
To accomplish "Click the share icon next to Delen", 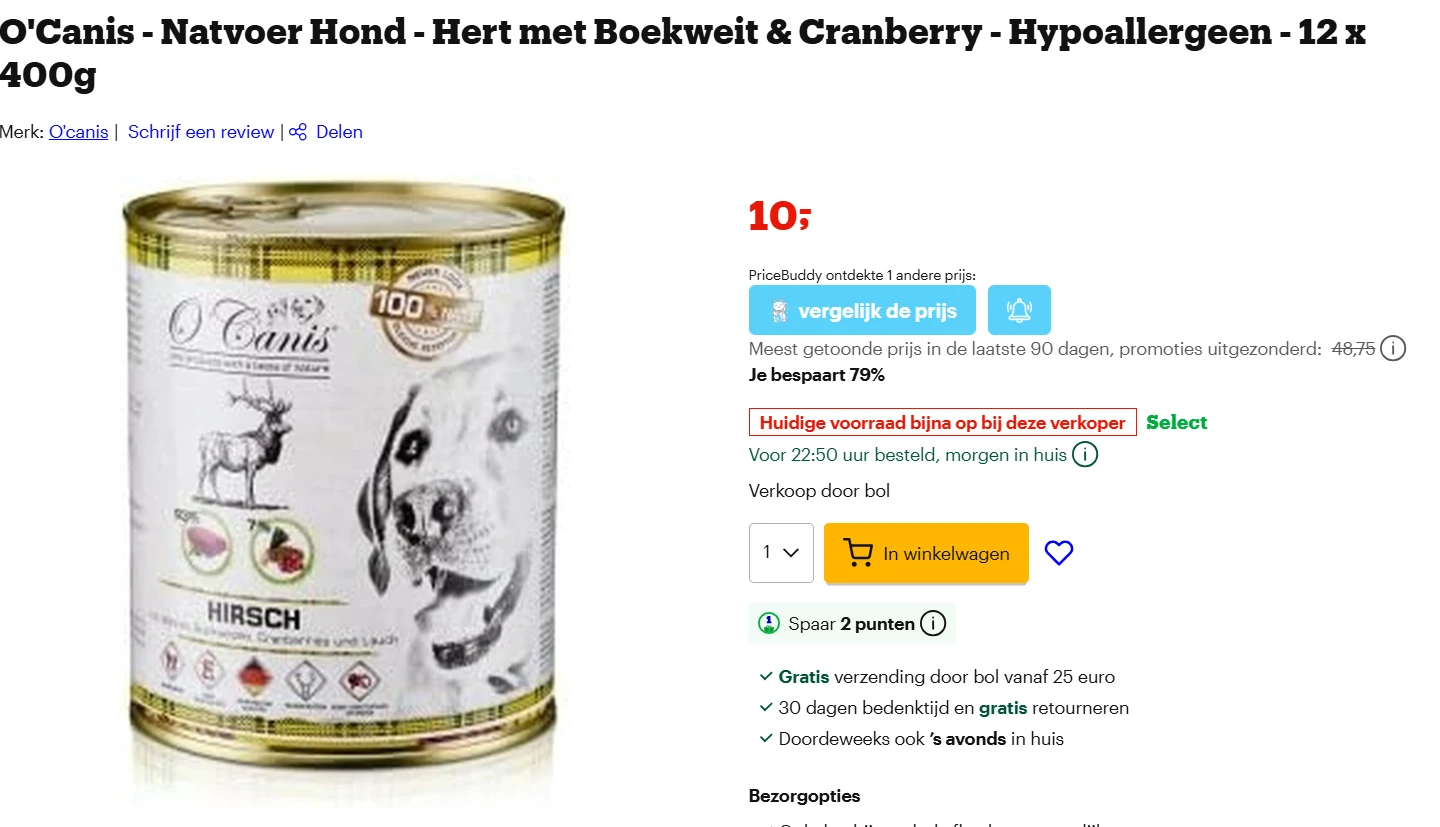I will (298, 132).
